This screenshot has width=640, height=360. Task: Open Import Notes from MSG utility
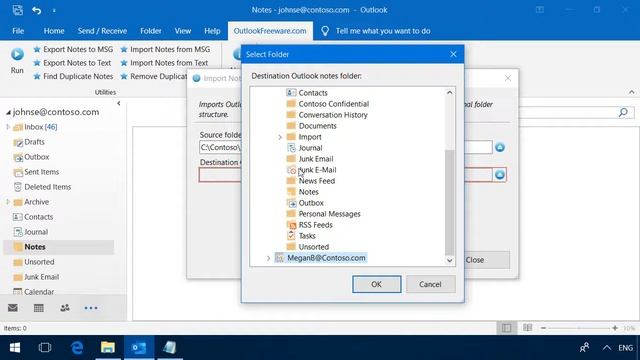coord(165,49)
